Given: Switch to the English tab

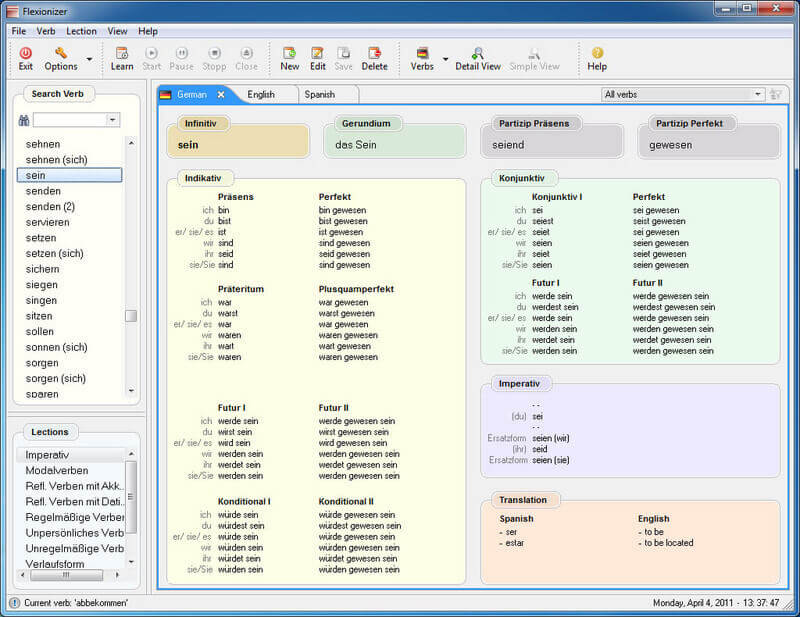Looking at the screenshot, I should pyautogui.click(x=261, y=95).
